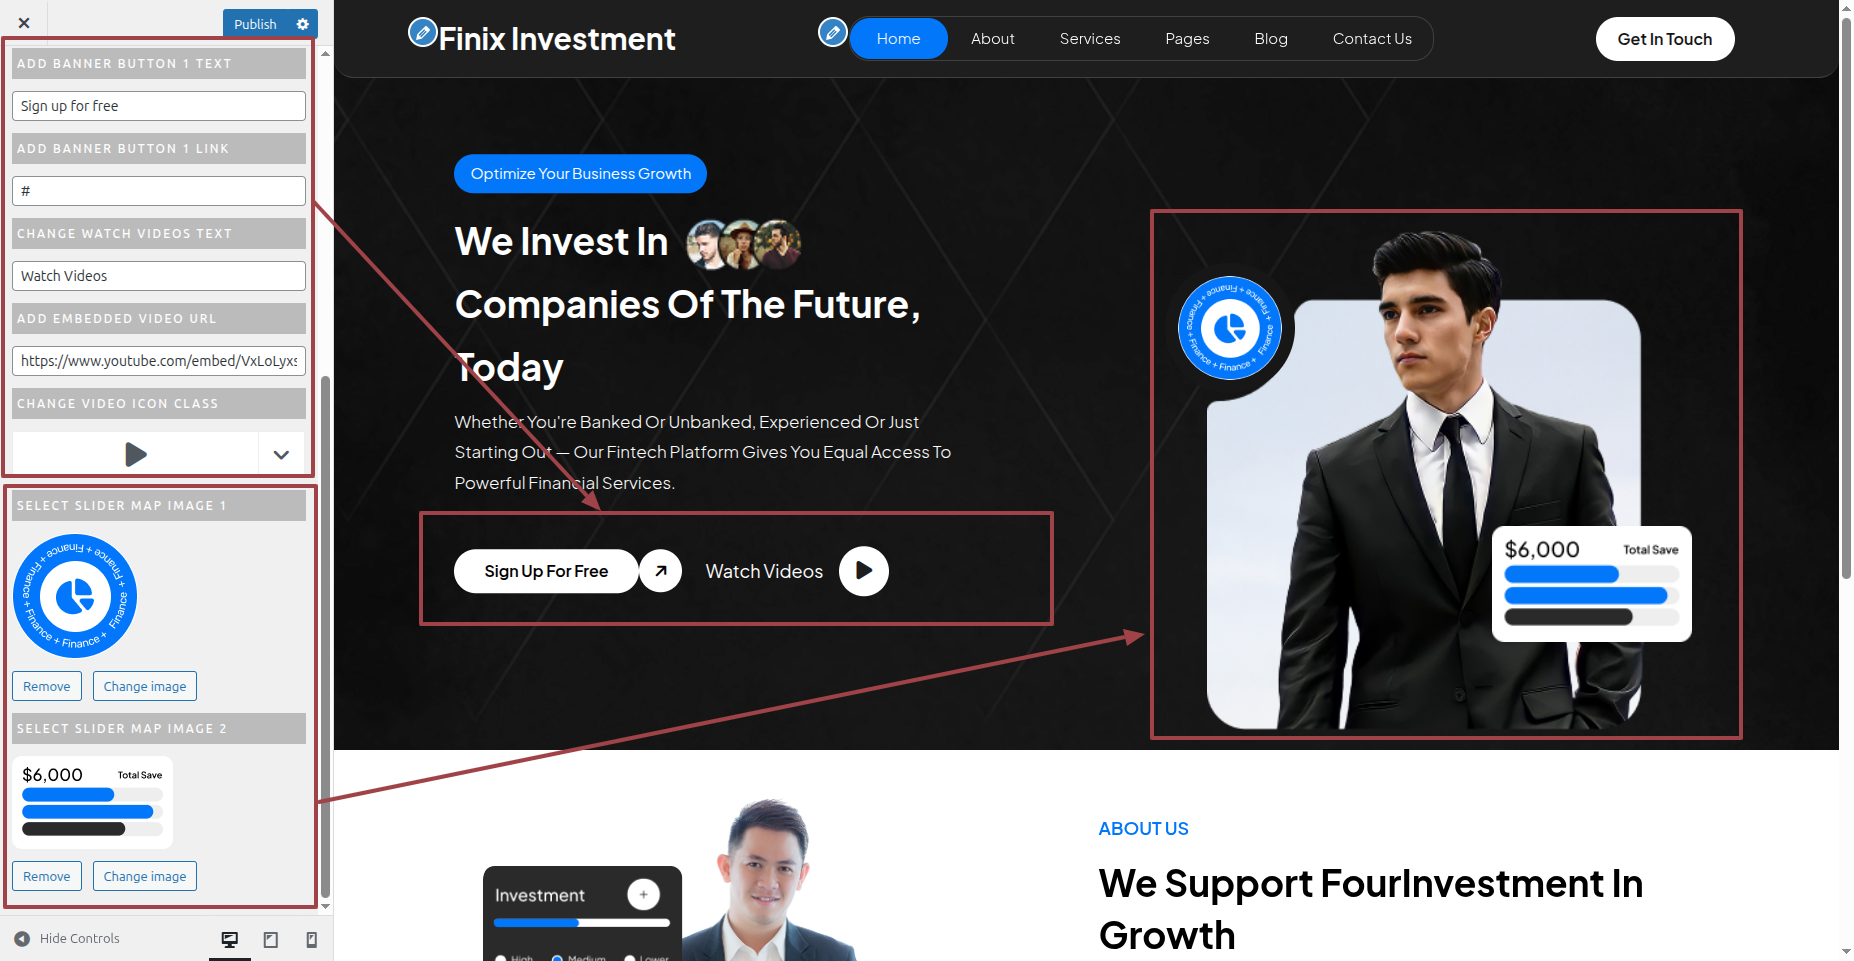Remove slider map image 1
1854x961 pixels.
47,686
